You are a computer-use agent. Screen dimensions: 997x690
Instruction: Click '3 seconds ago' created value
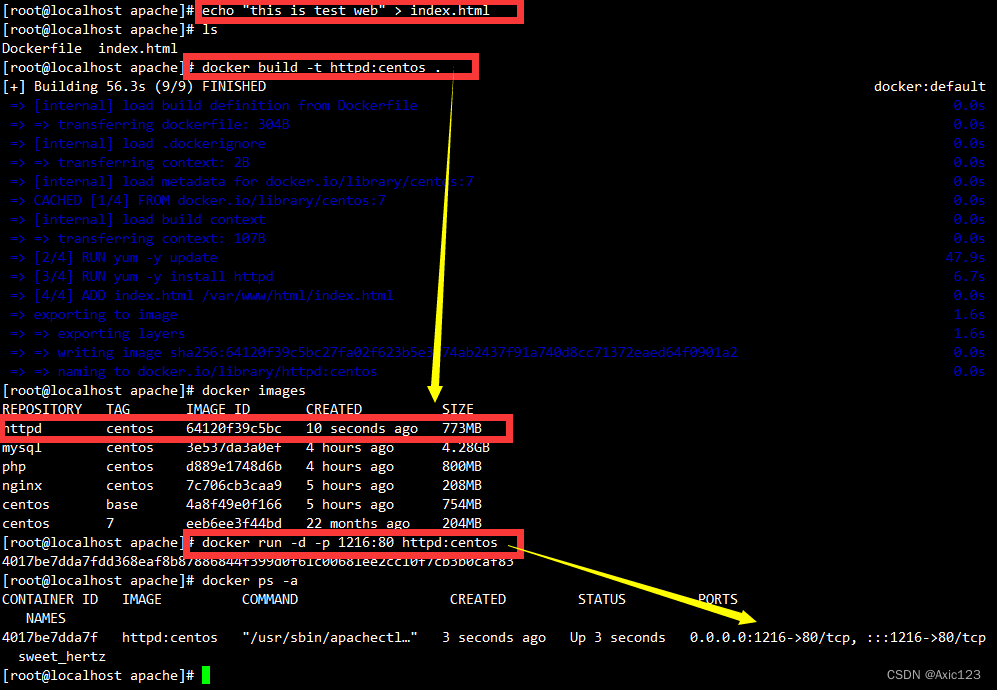coord(494,638)
